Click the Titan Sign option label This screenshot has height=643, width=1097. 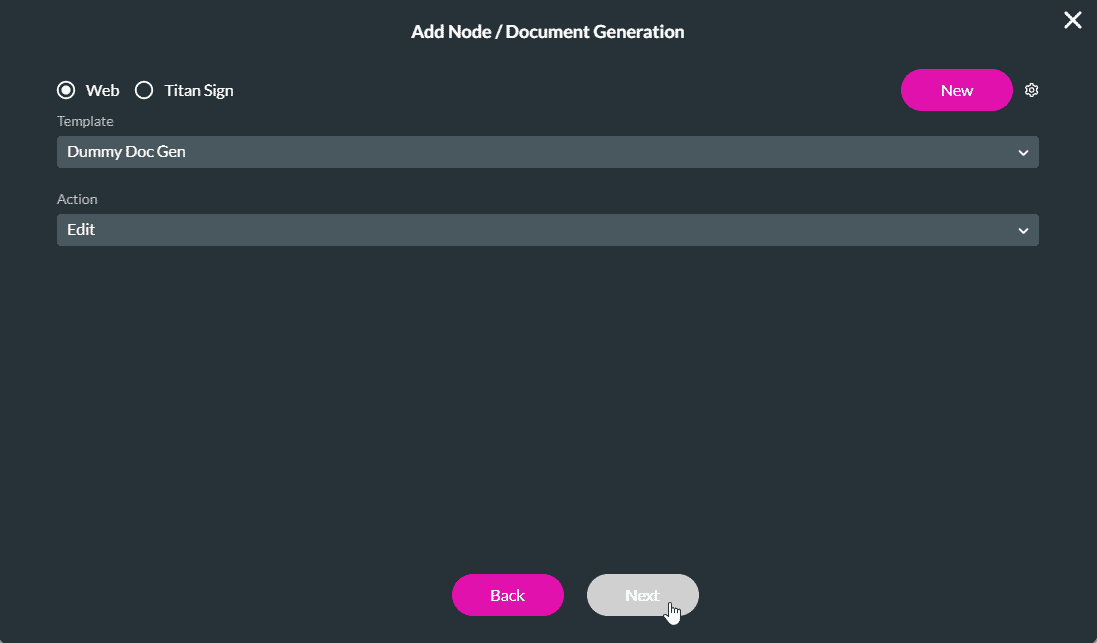coord(199,90)
